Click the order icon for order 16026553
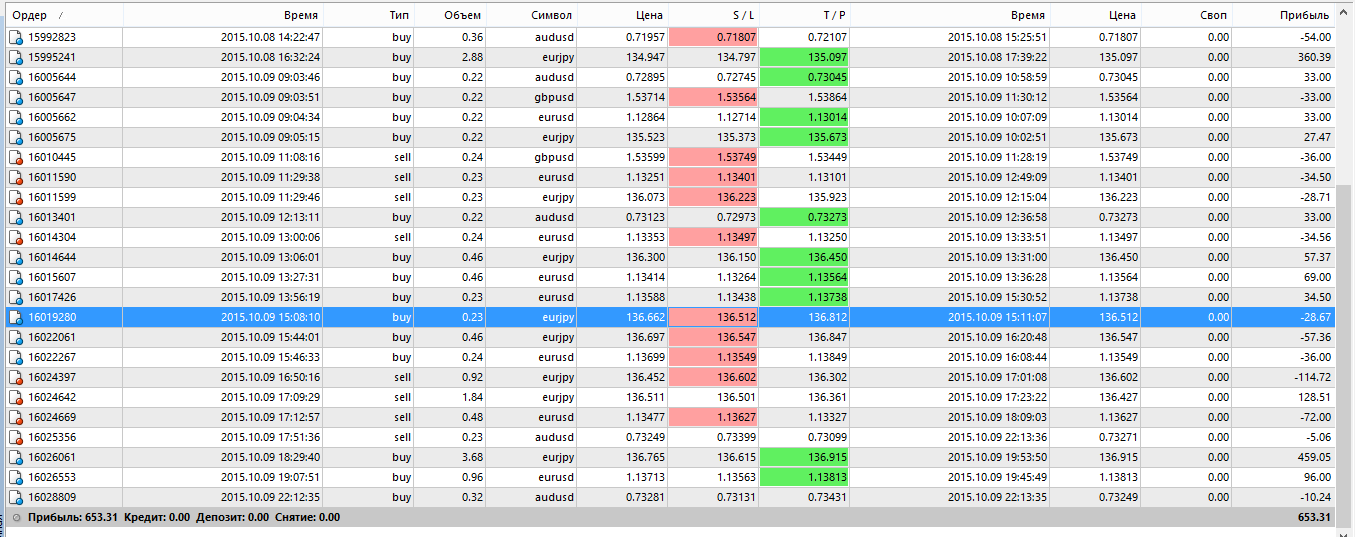 (x=15, y=477)
